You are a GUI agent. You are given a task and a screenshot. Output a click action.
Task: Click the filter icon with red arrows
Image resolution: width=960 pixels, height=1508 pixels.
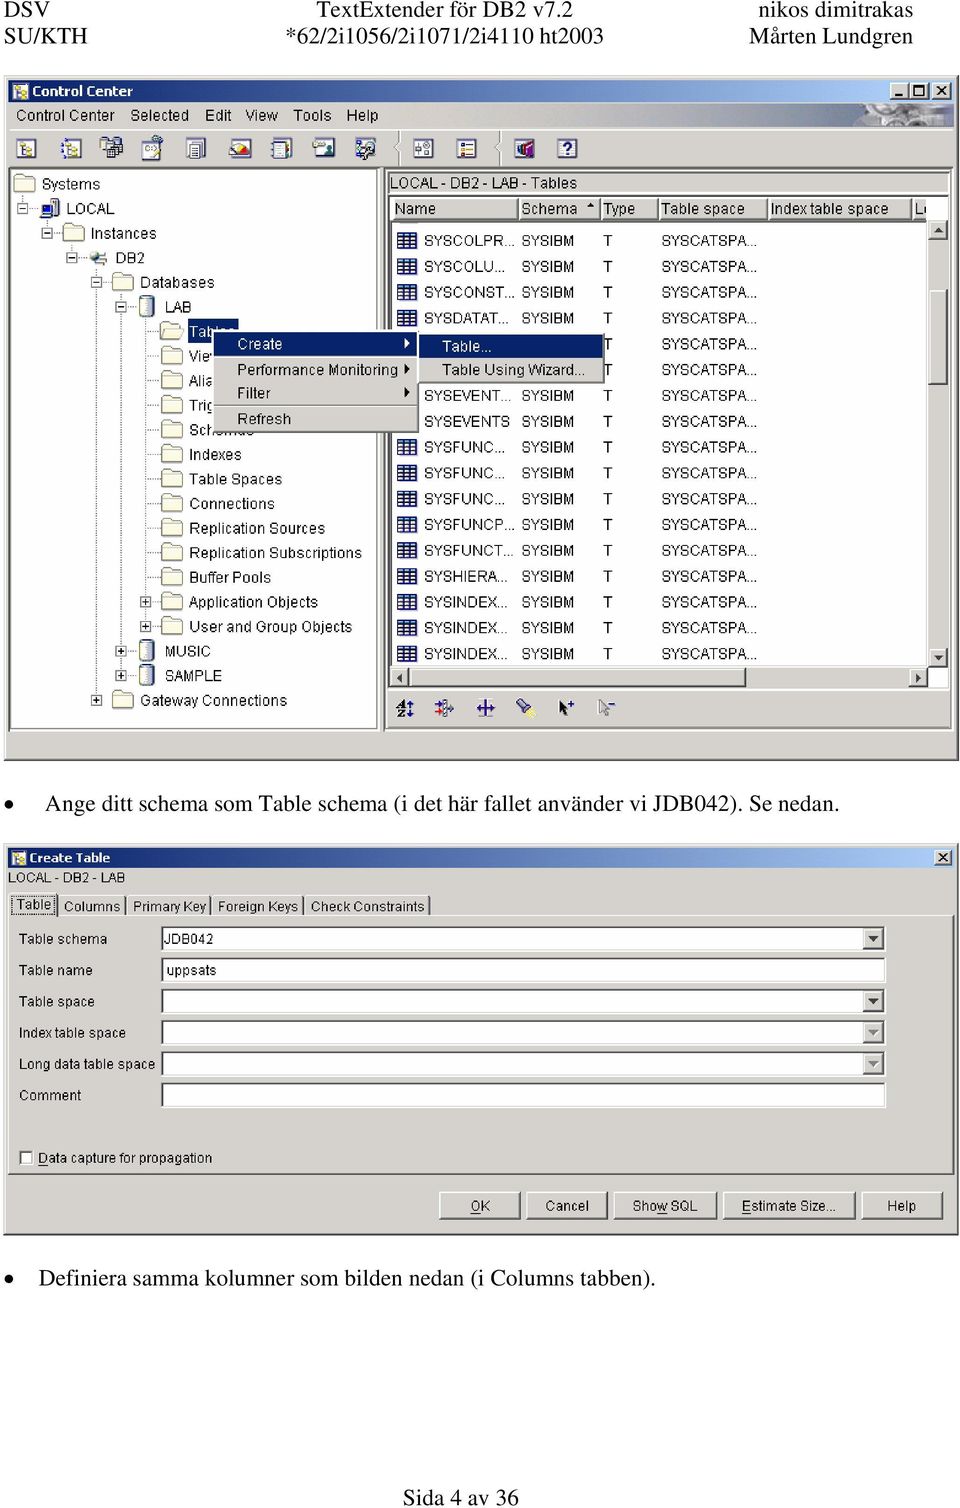pyautogui.click(x=444, y=708)
